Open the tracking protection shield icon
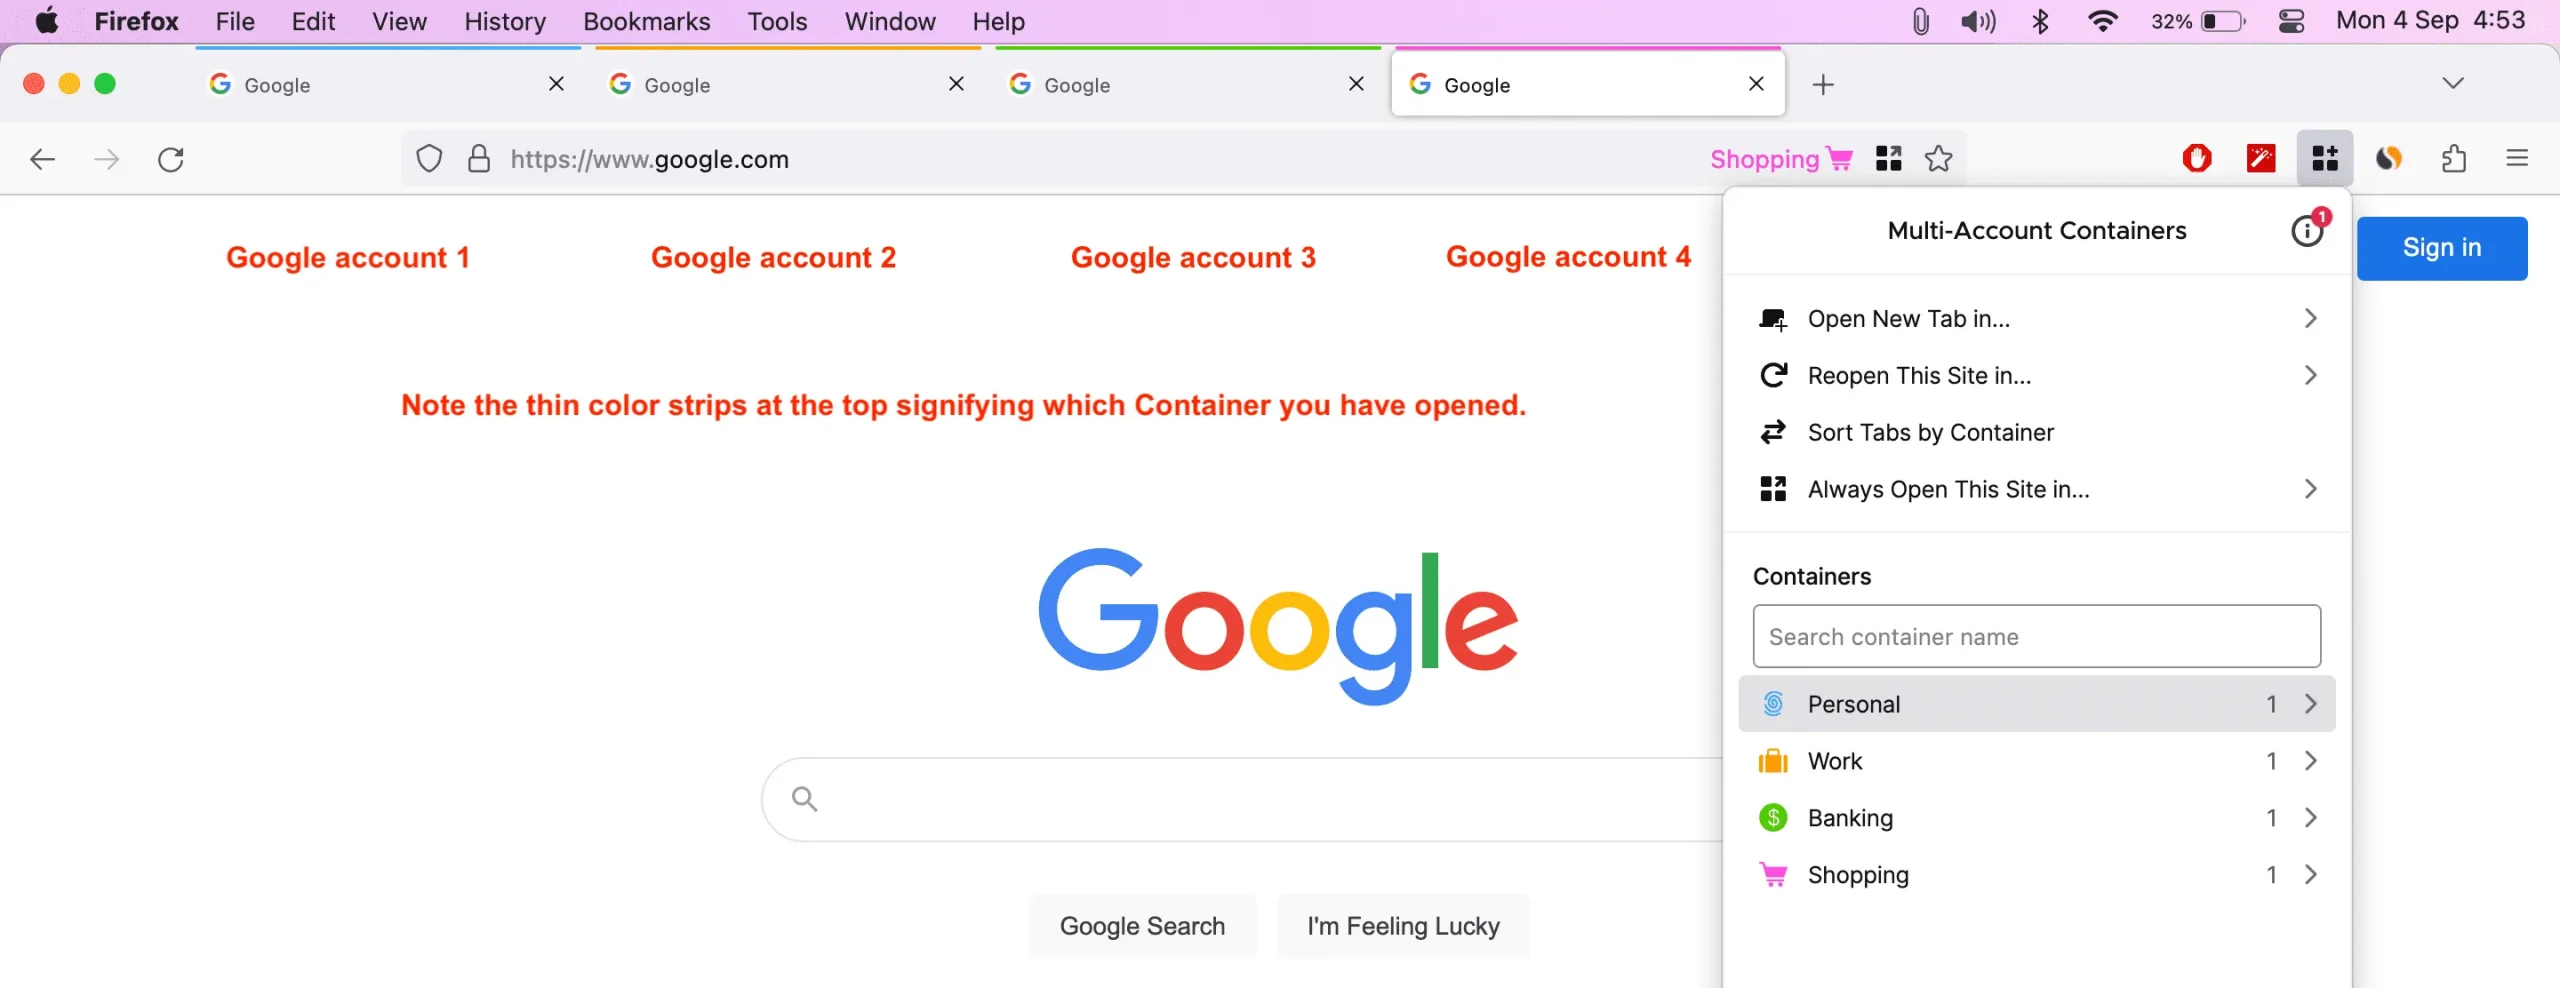Viewport: 2560px width, 988px height. pos(429,159)
